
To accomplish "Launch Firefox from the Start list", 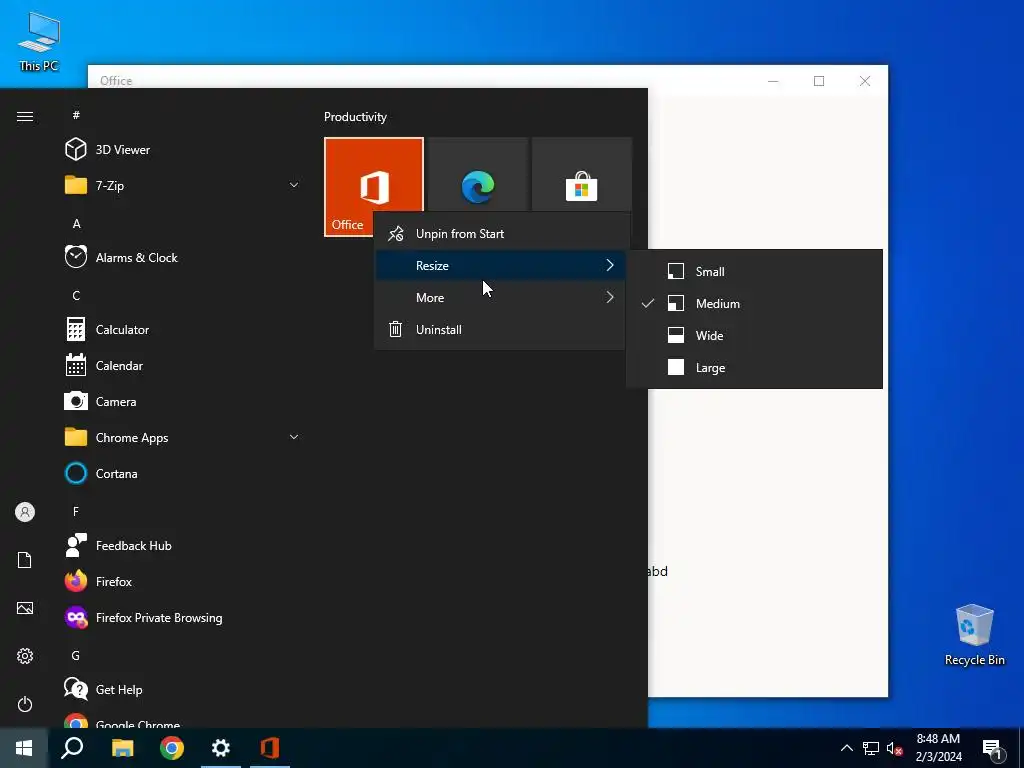I will click(183, 581).
